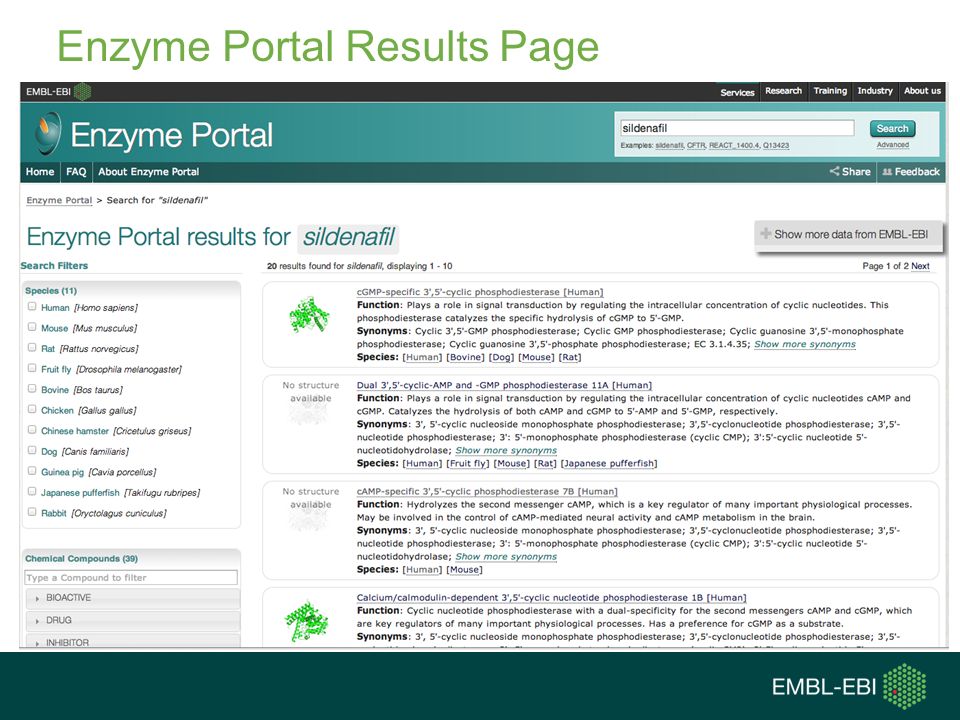Click the Q13423 example link

pyautogui.click(x=776, y=146)
